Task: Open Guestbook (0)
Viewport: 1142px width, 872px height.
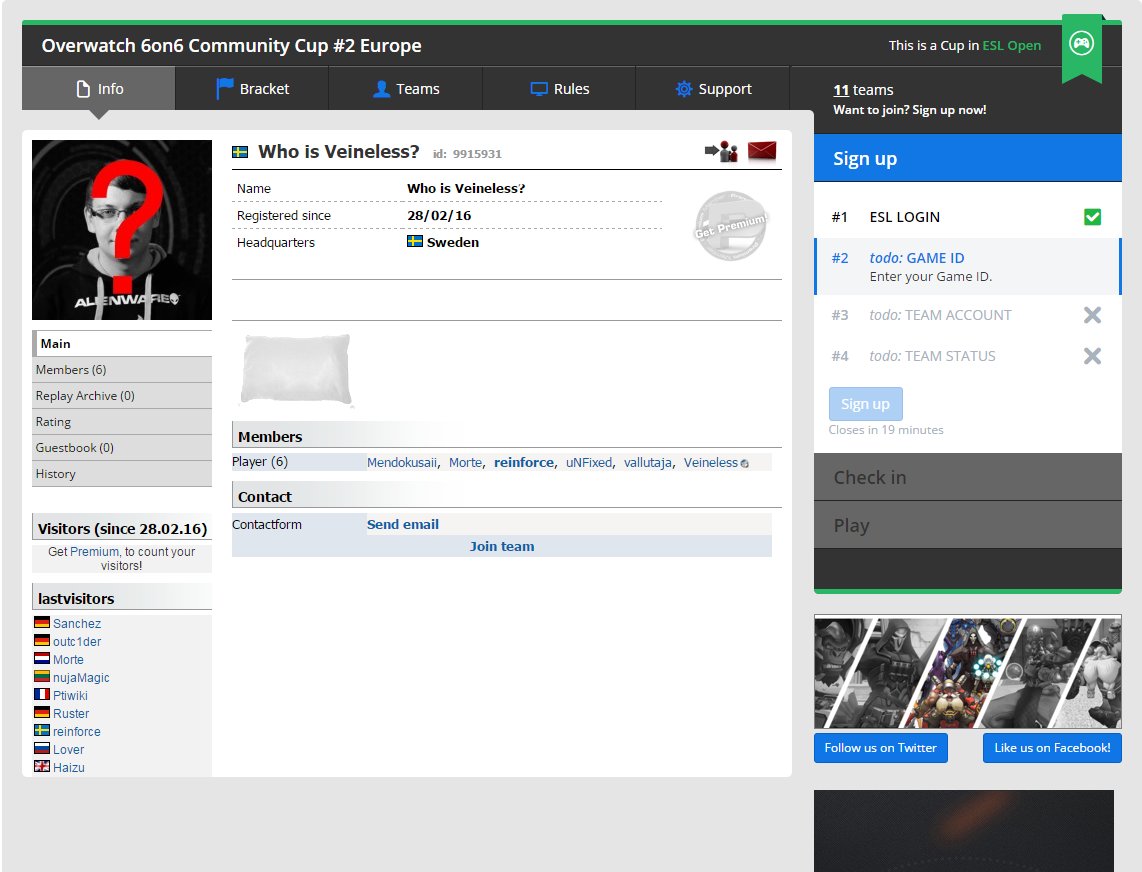Action: (122, 447)
